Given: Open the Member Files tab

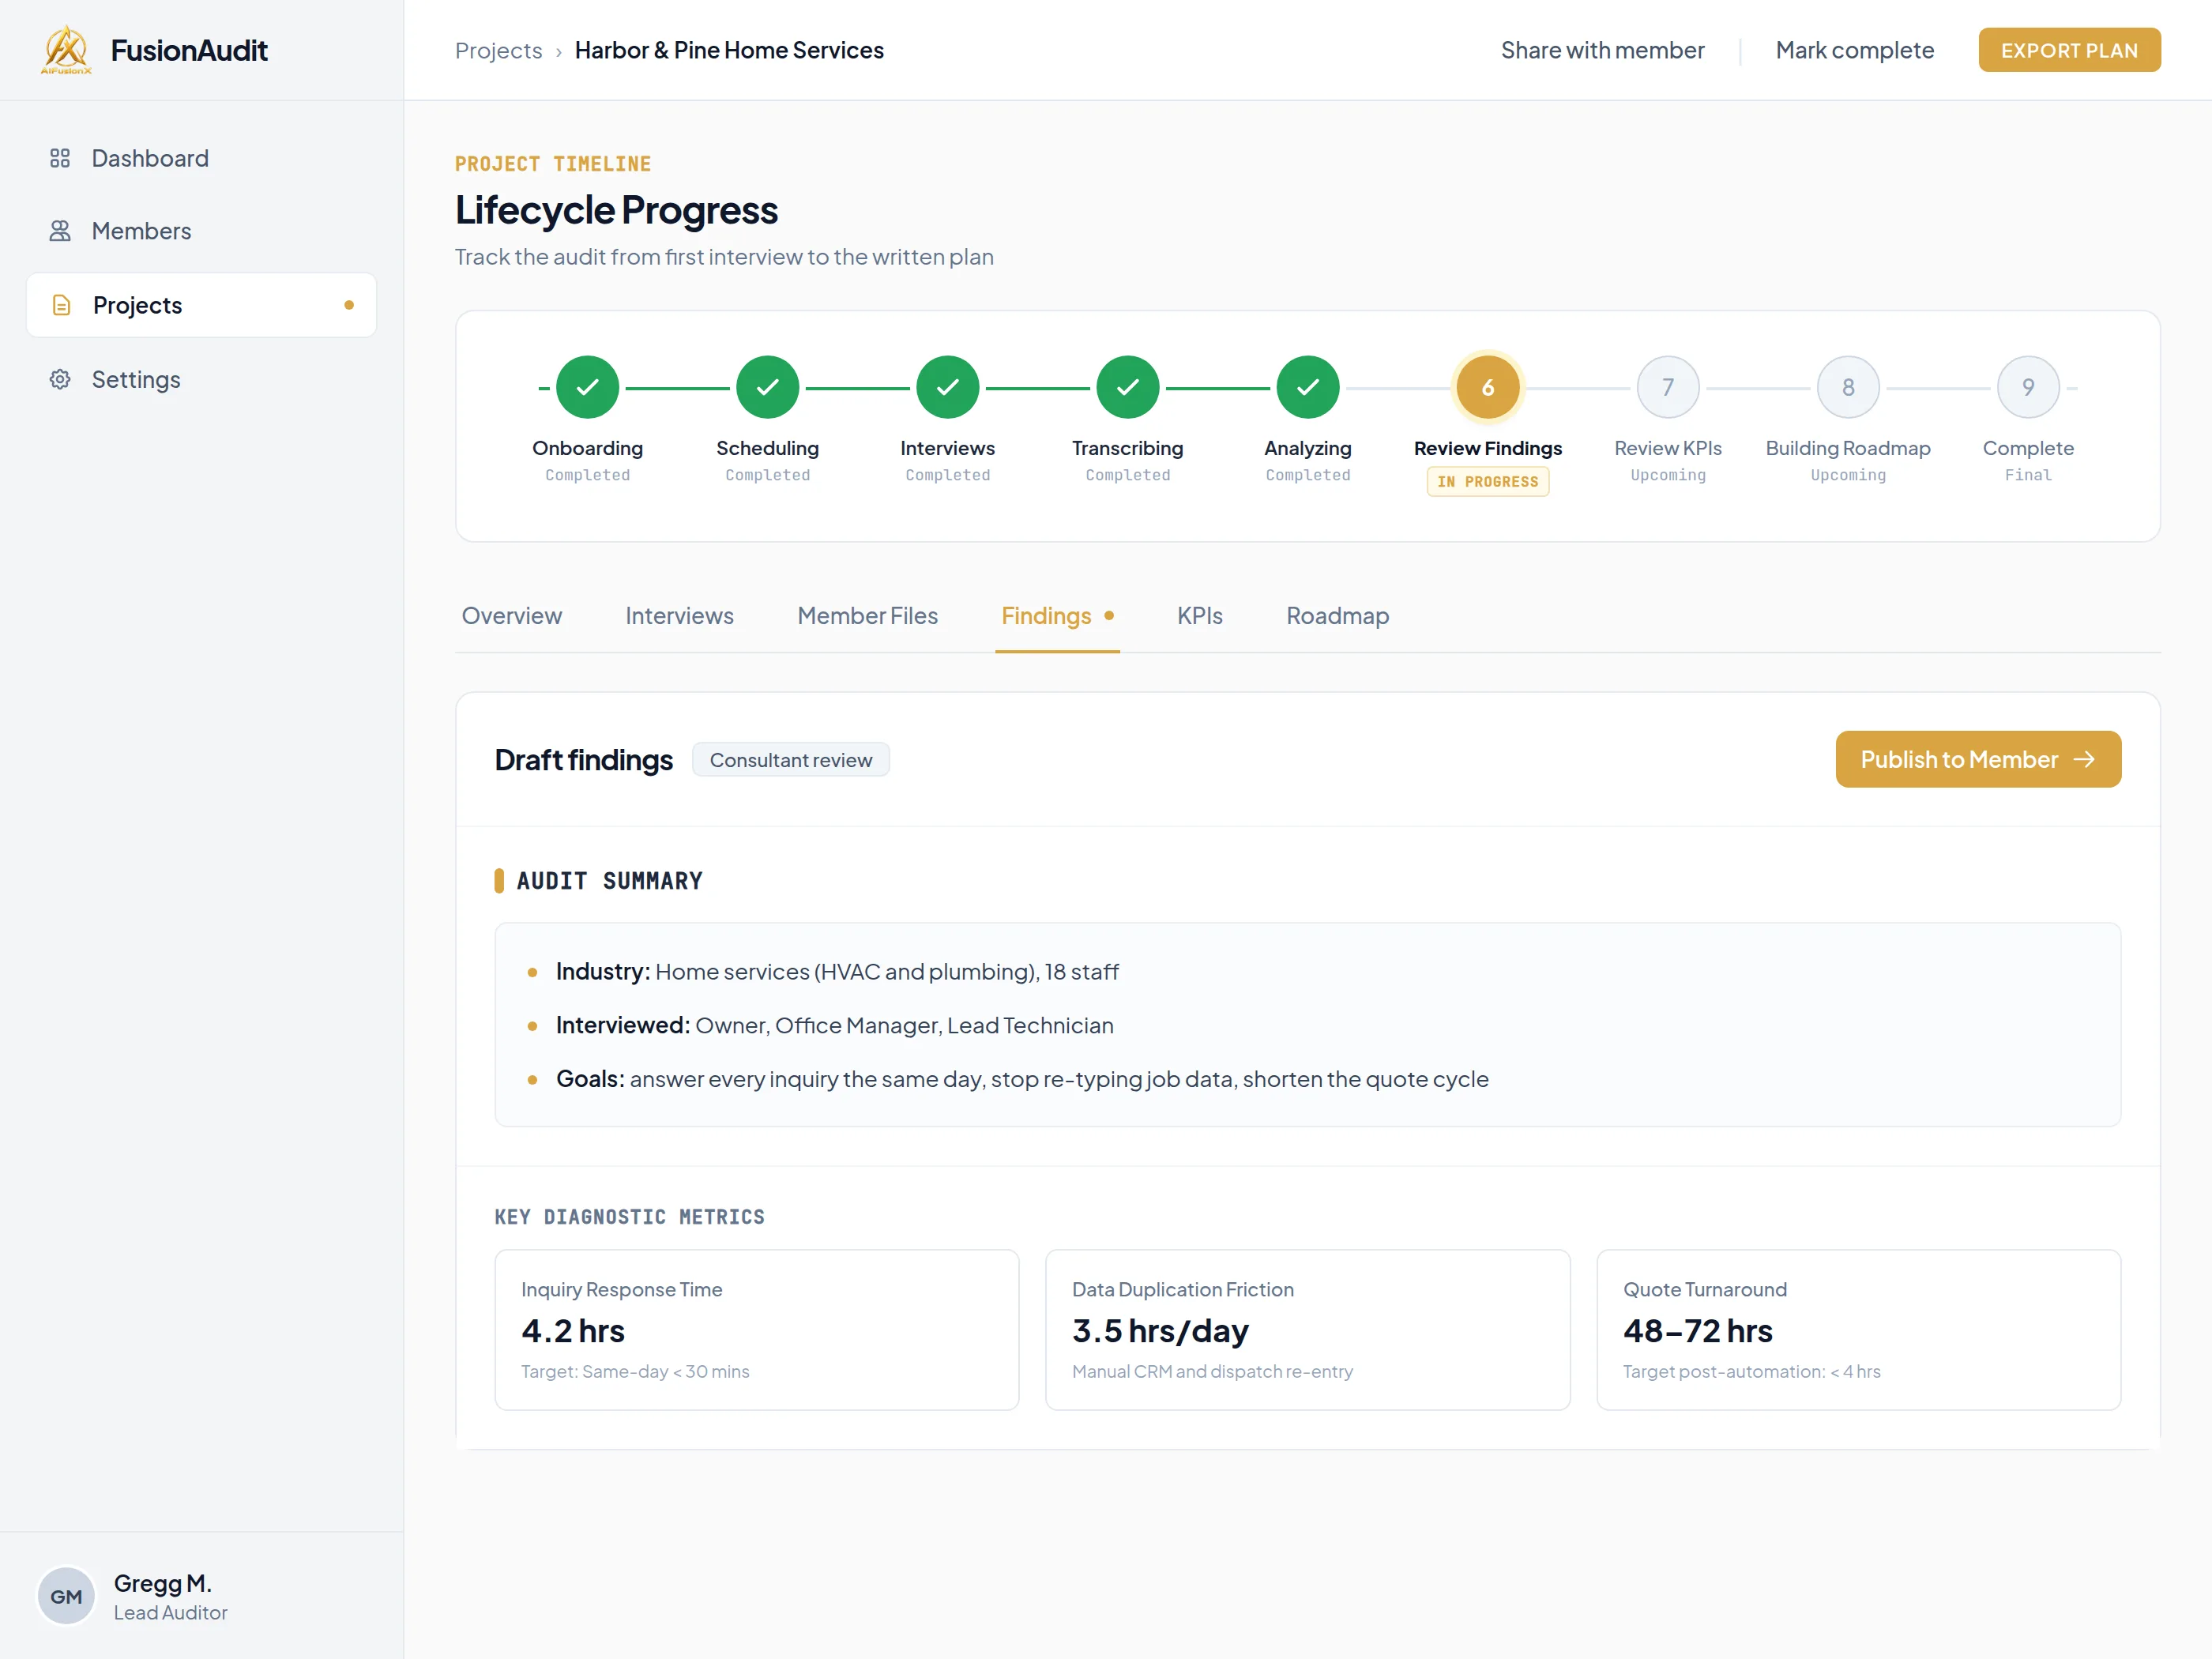Looking at the screenshot, I should (x=867, y=616).
